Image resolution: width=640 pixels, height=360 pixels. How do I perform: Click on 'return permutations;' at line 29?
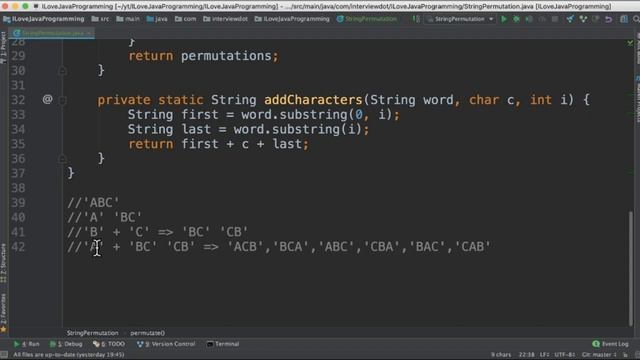pos(203,56)
